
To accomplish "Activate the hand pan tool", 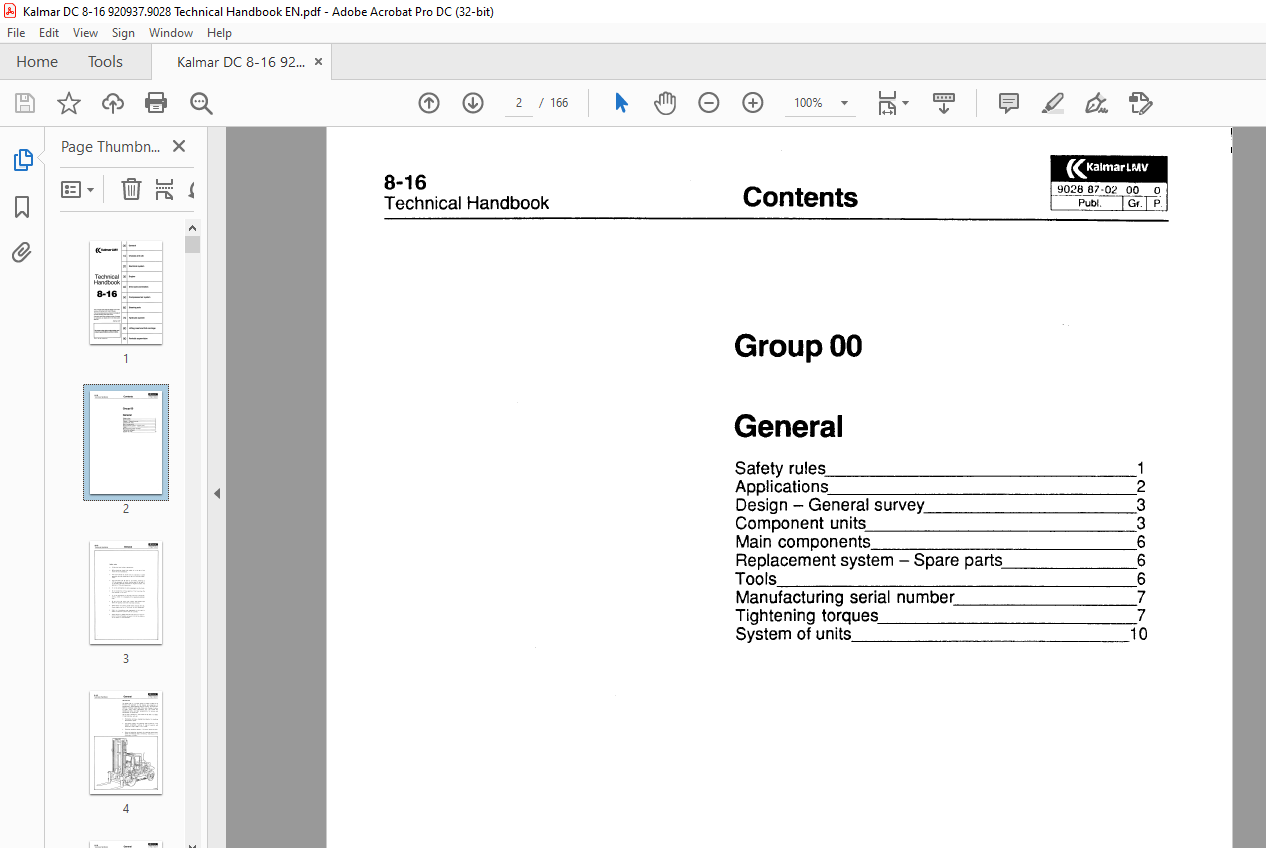I will click(665, 103).
